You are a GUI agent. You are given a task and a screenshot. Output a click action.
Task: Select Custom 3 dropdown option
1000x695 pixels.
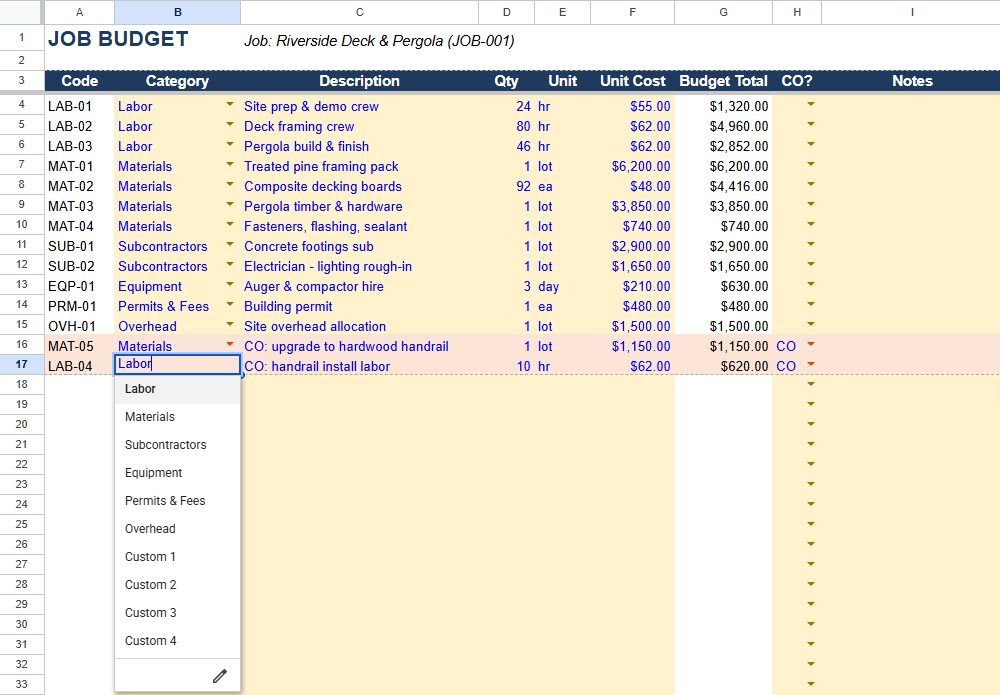[x=177, y=613]
